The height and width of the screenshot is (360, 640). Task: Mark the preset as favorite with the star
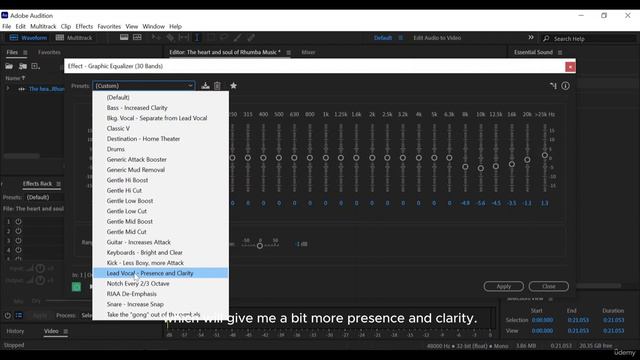(233, 86)
